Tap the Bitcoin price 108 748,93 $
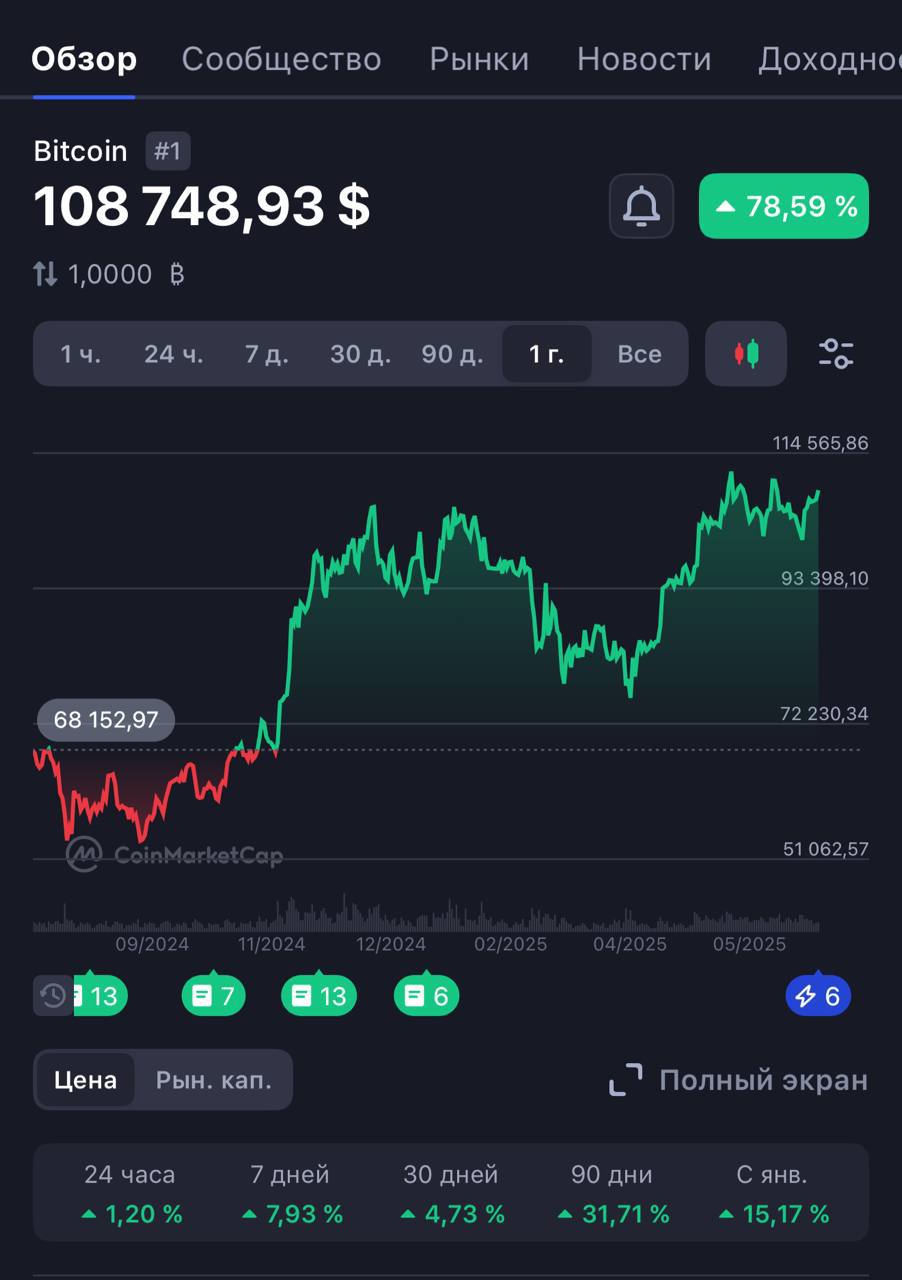Image resolution: width=902 pixels, height=1280 pixels. tap(202, 206)
